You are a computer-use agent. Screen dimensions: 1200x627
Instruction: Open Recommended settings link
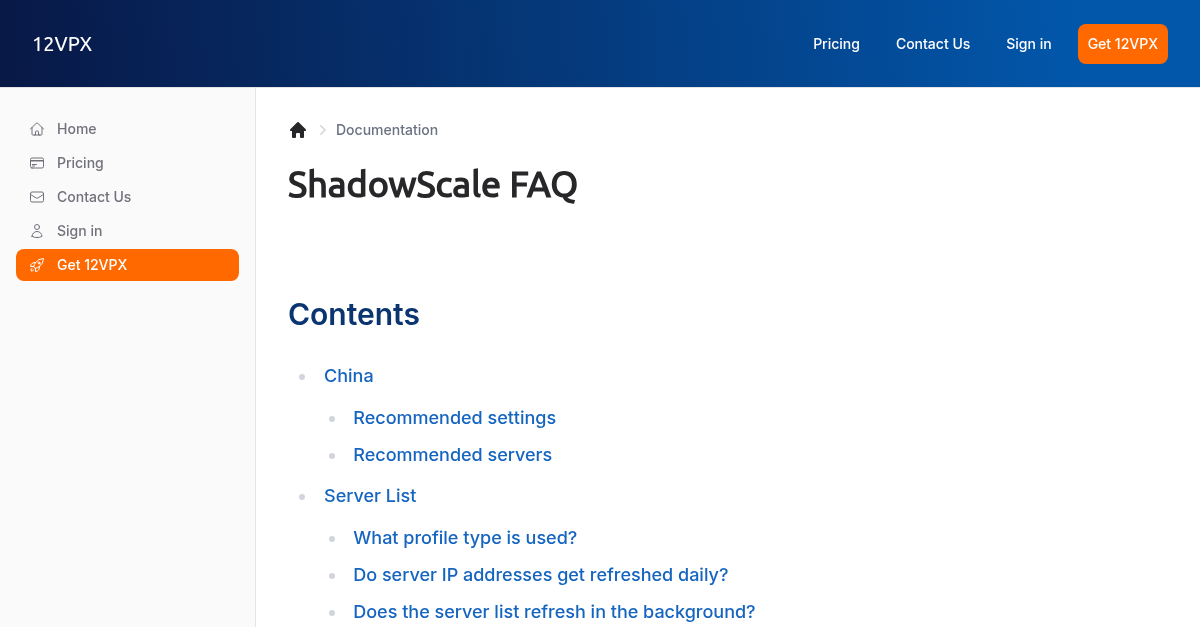point(454,418)
